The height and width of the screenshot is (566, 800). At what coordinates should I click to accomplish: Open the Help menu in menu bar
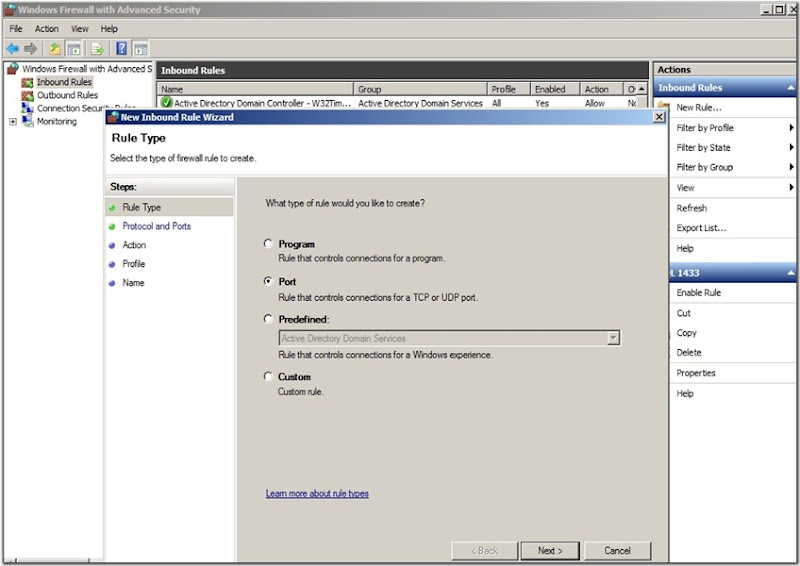[109, 29]
